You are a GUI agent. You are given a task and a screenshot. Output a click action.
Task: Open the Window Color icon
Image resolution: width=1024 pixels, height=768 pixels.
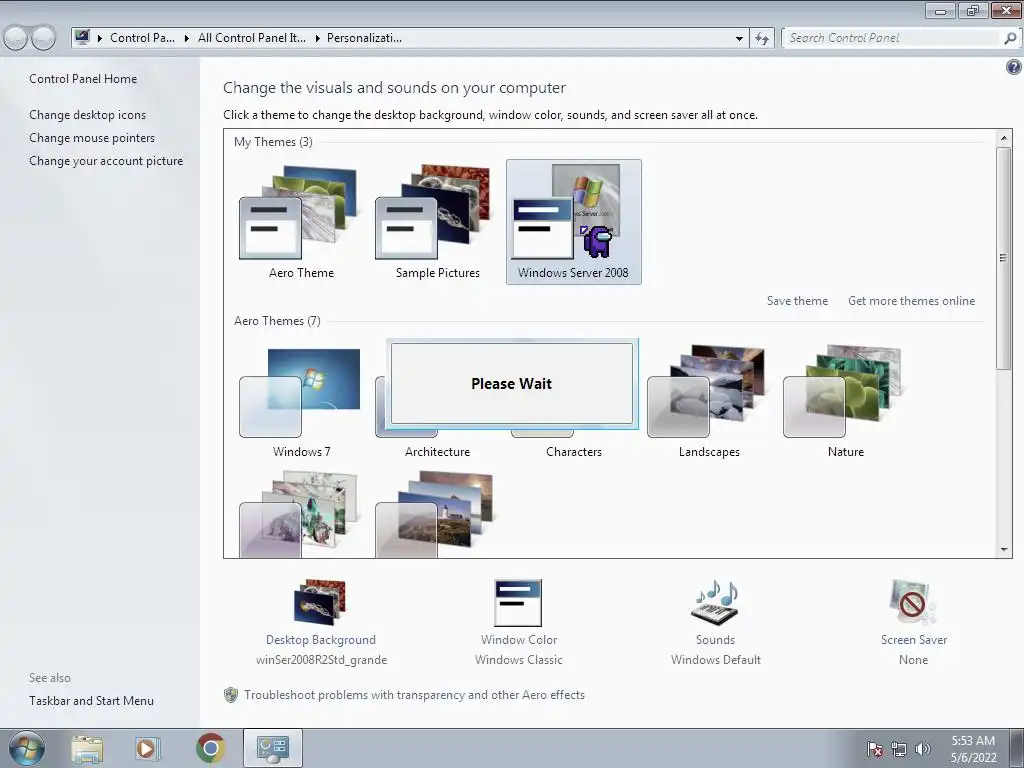tap(519, 603)
